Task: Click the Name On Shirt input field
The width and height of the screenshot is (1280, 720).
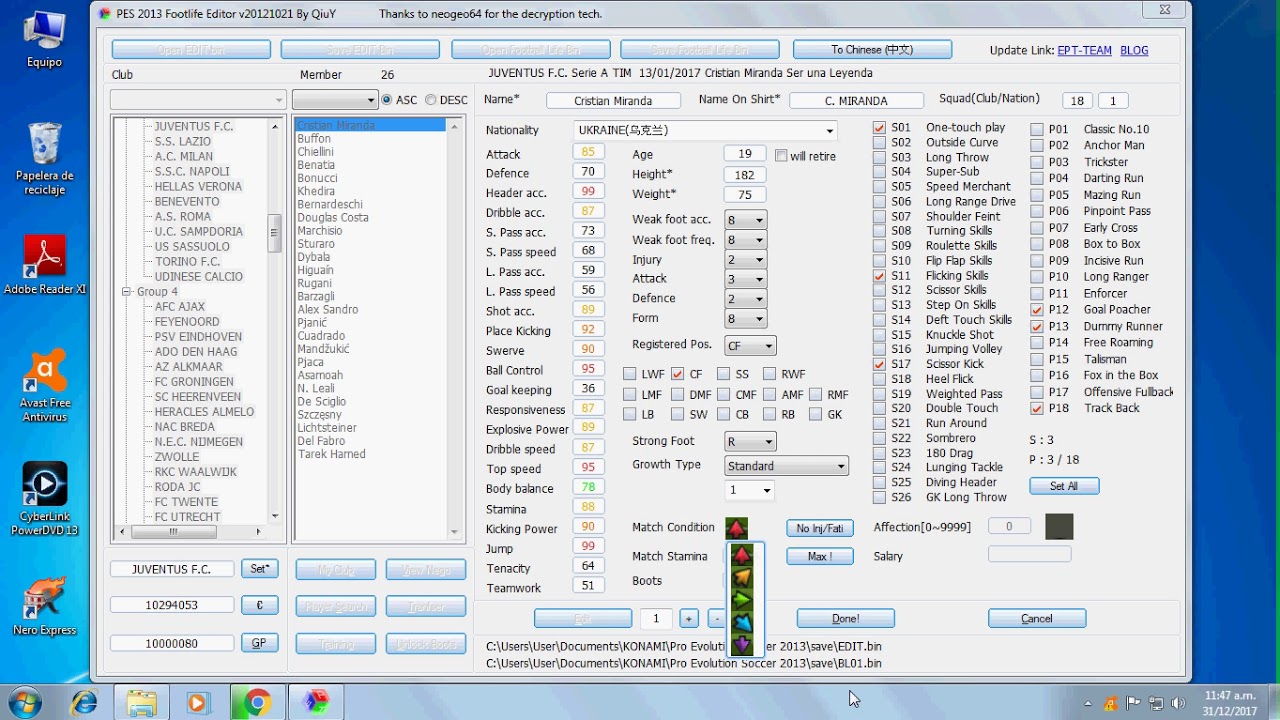Action: click(856, 101)
